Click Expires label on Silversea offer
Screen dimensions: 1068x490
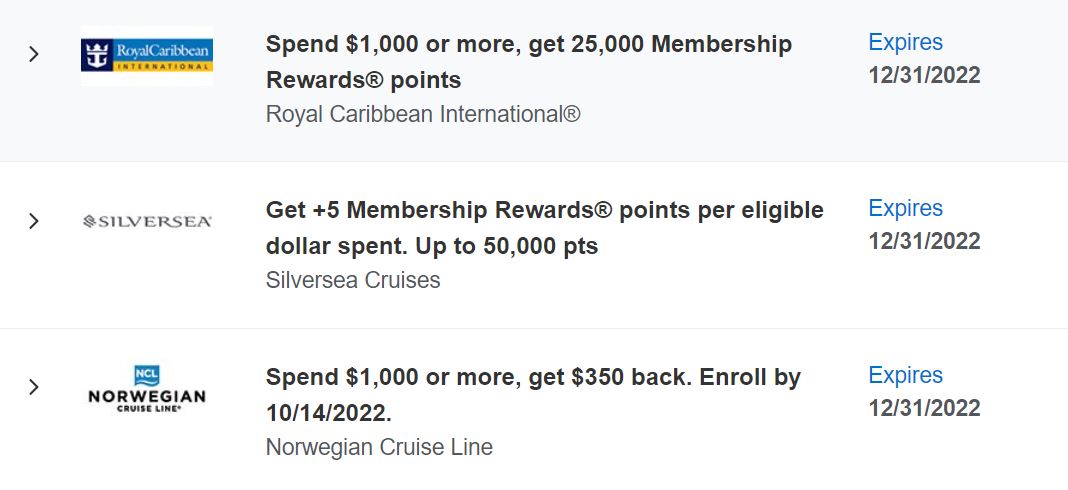(x=905, y=209)
